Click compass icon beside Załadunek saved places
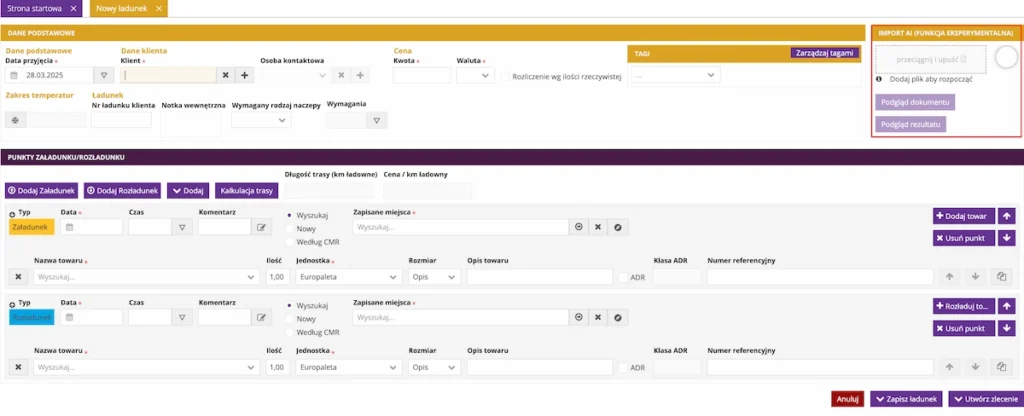The image size is (1024, 416). pyautogui.click(x=617, y=227)
